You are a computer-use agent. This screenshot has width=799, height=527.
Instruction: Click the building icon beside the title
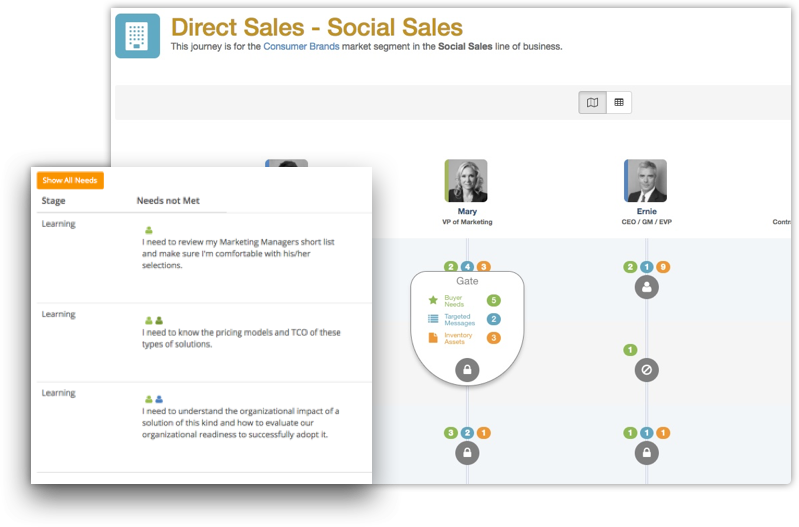(x=138, y=36)
